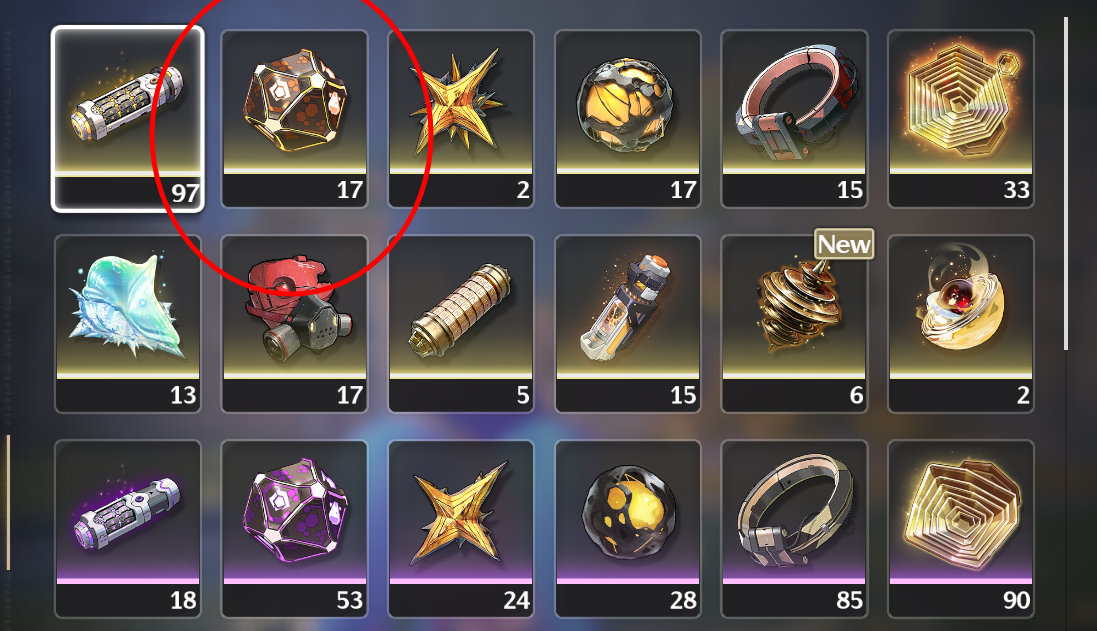Viewport: 1097px width, 631px height.
Task: Click the red gas mask item
Action: coord(295,324)
